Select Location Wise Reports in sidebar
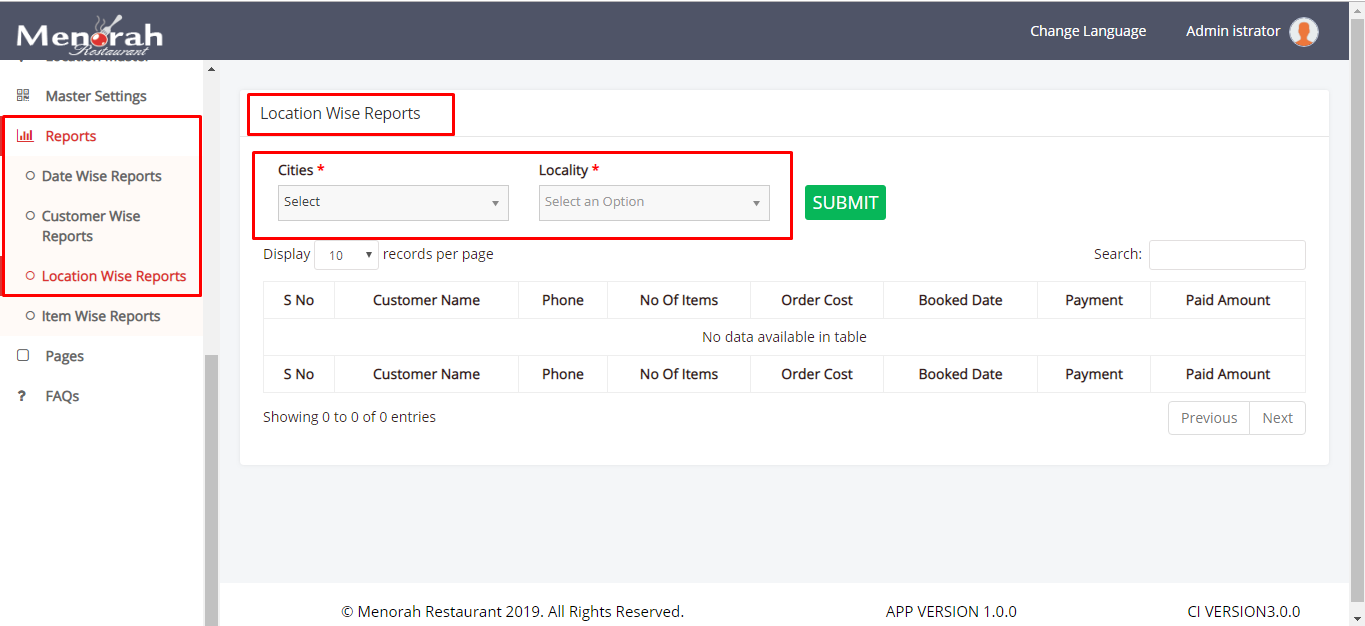This screenshot has height=626, width=1365. pos(113,276)
